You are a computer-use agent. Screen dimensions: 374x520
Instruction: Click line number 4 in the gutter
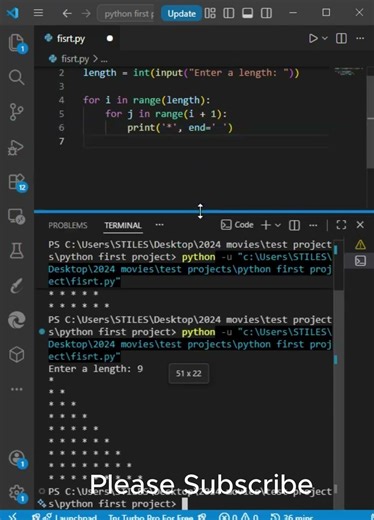pyautogui.click(x=61, y=100)
